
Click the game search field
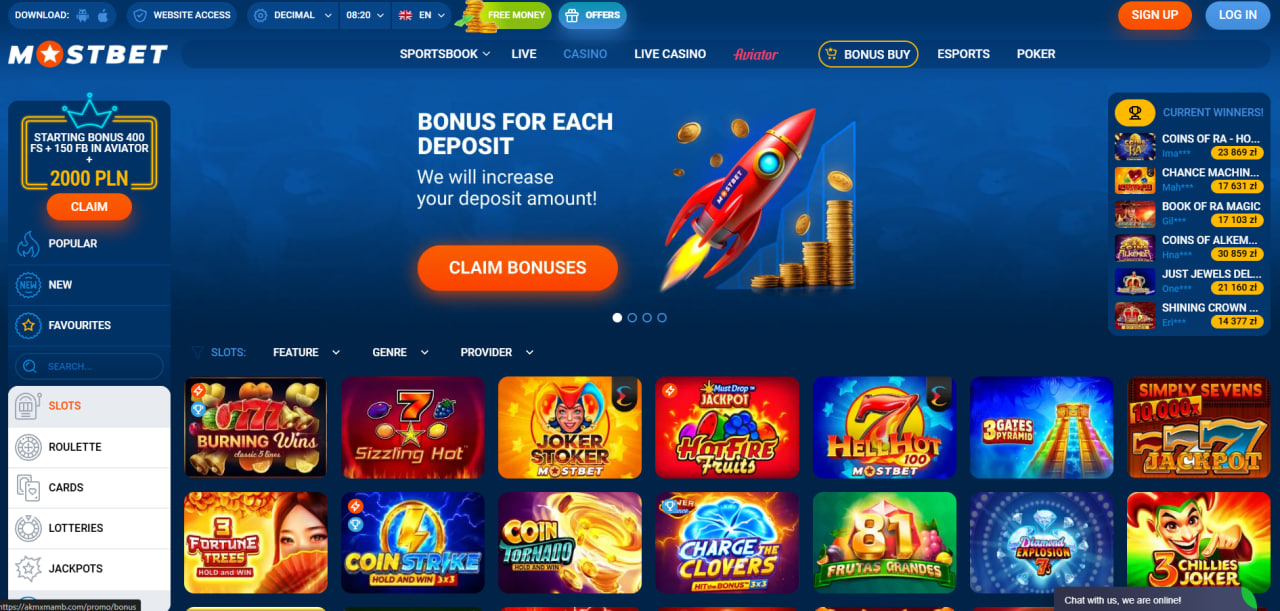click(x=89, y=366)
